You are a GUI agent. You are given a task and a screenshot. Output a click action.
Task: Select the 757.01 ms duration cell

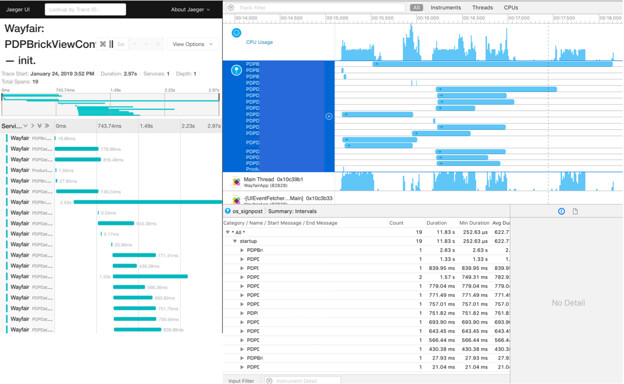click(441, 304)
